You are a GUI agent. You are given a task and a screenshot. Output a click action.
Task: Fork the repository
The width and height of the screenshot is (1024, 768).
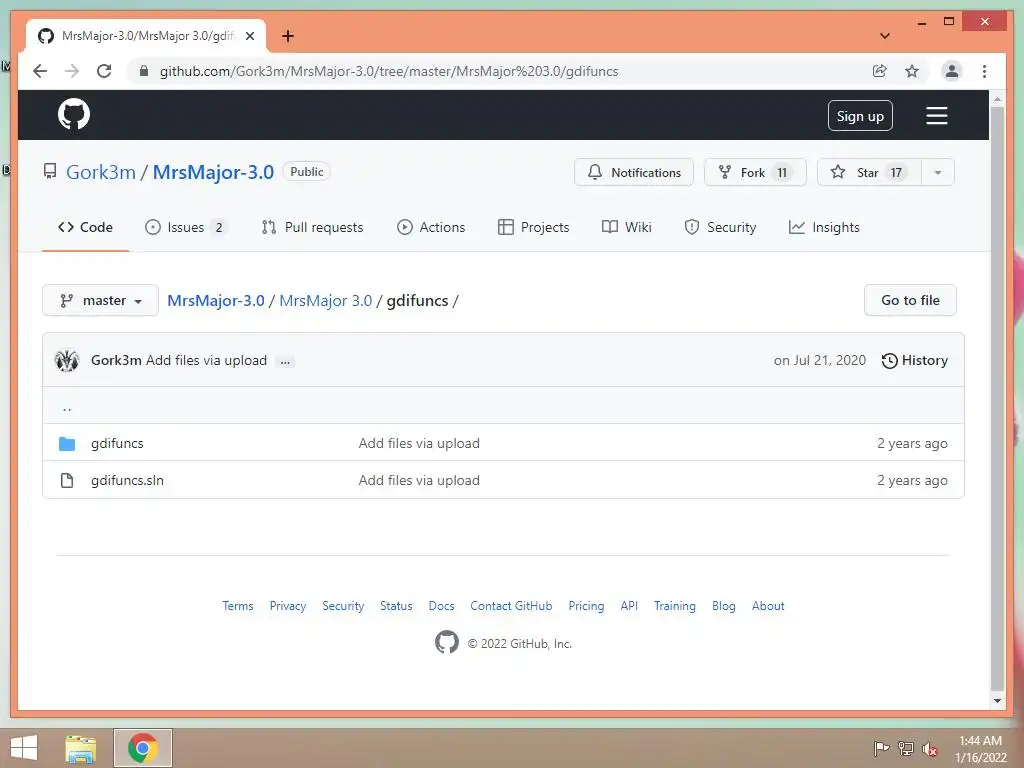point(755,172)
